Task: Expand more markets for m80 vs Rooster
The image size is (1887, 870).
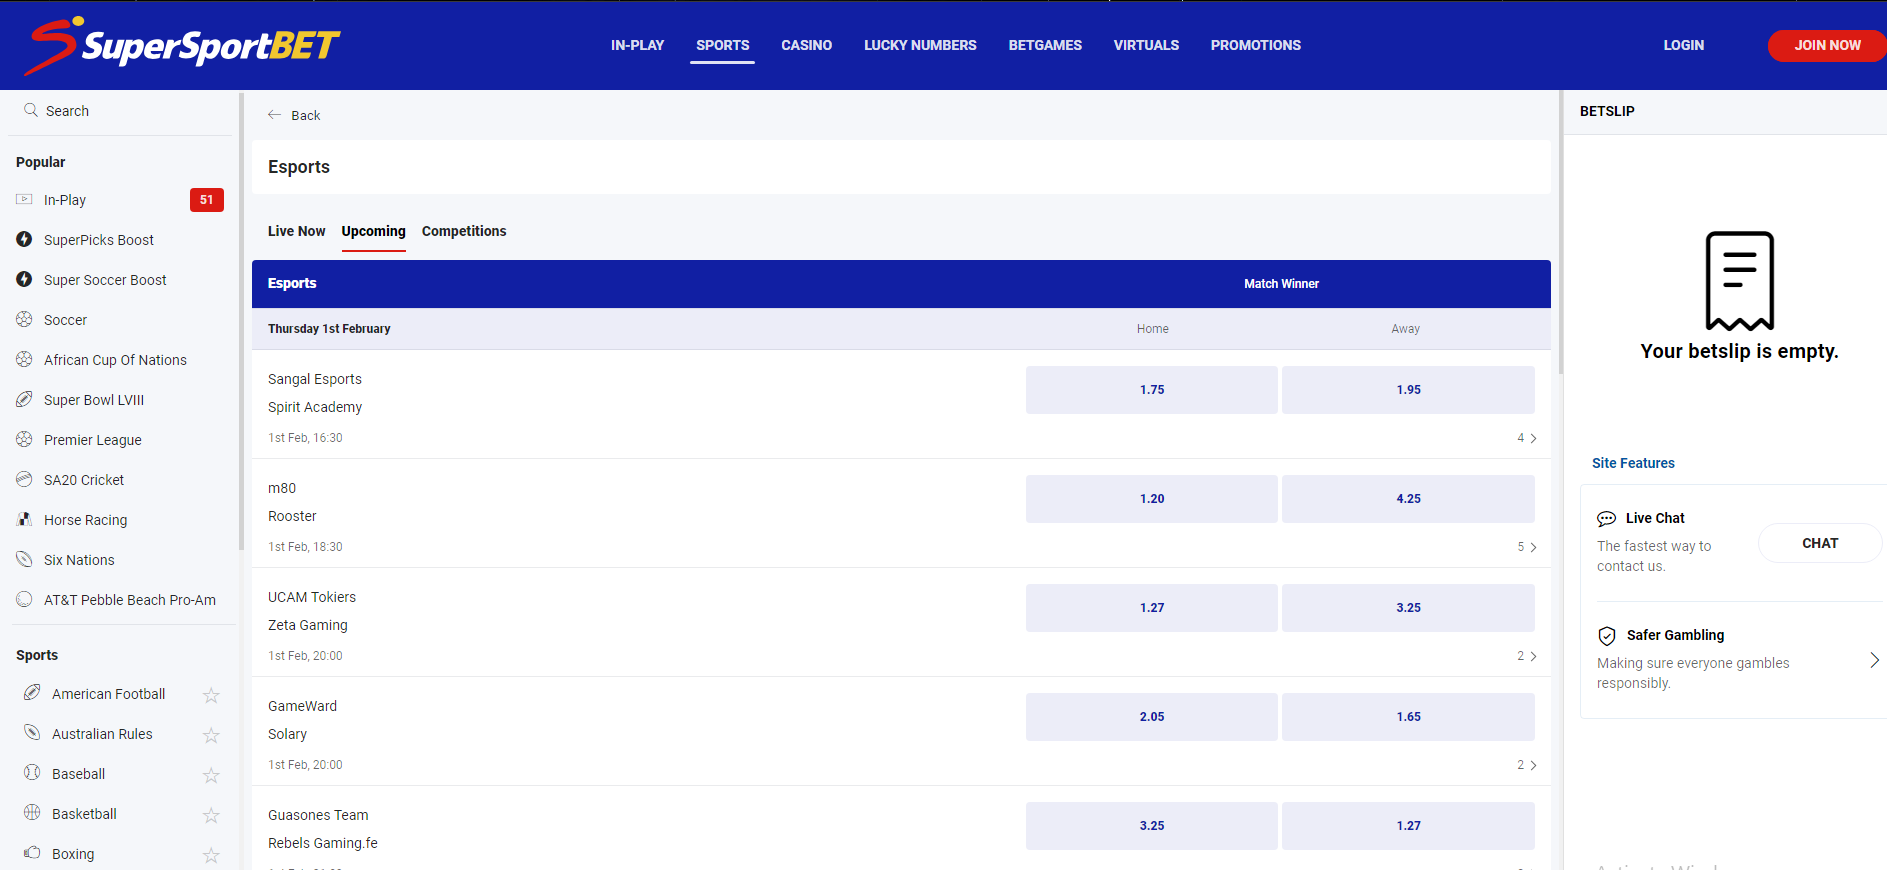Action: (1526, 547)
